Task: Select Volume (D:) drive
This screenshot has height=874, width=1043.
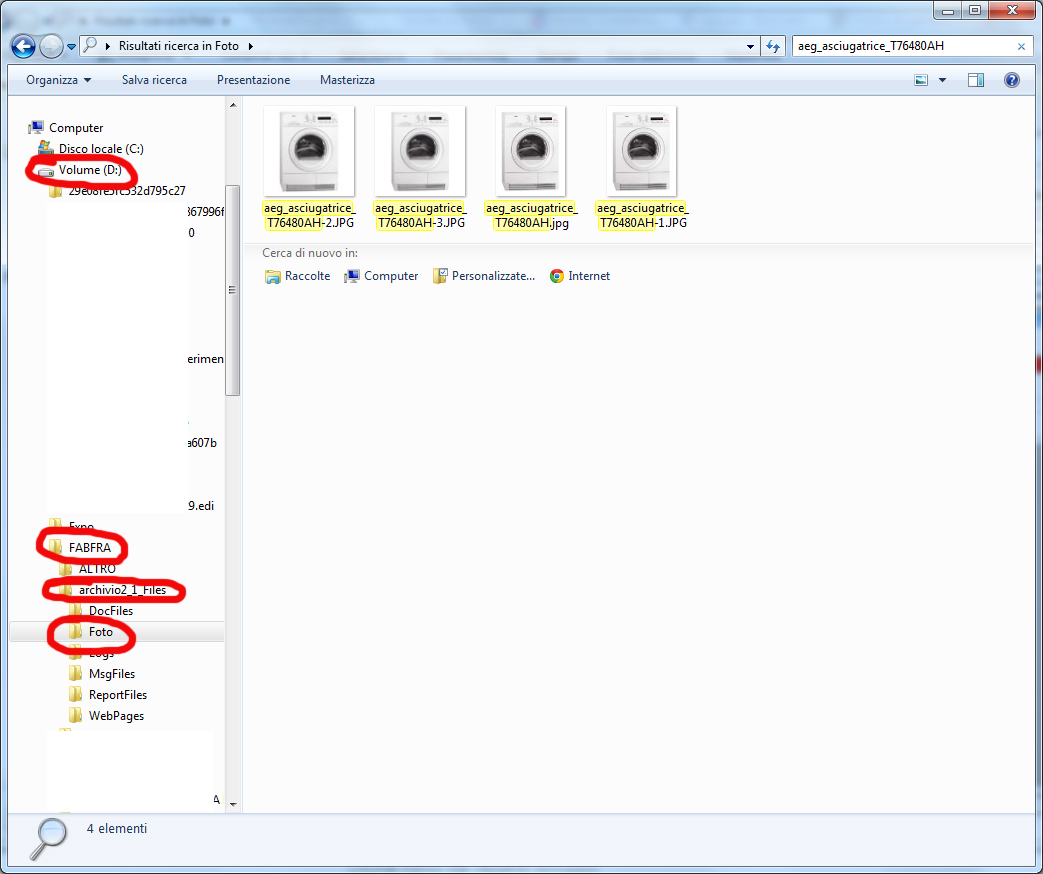Action: pyautogui.click(x=90, y=170)
